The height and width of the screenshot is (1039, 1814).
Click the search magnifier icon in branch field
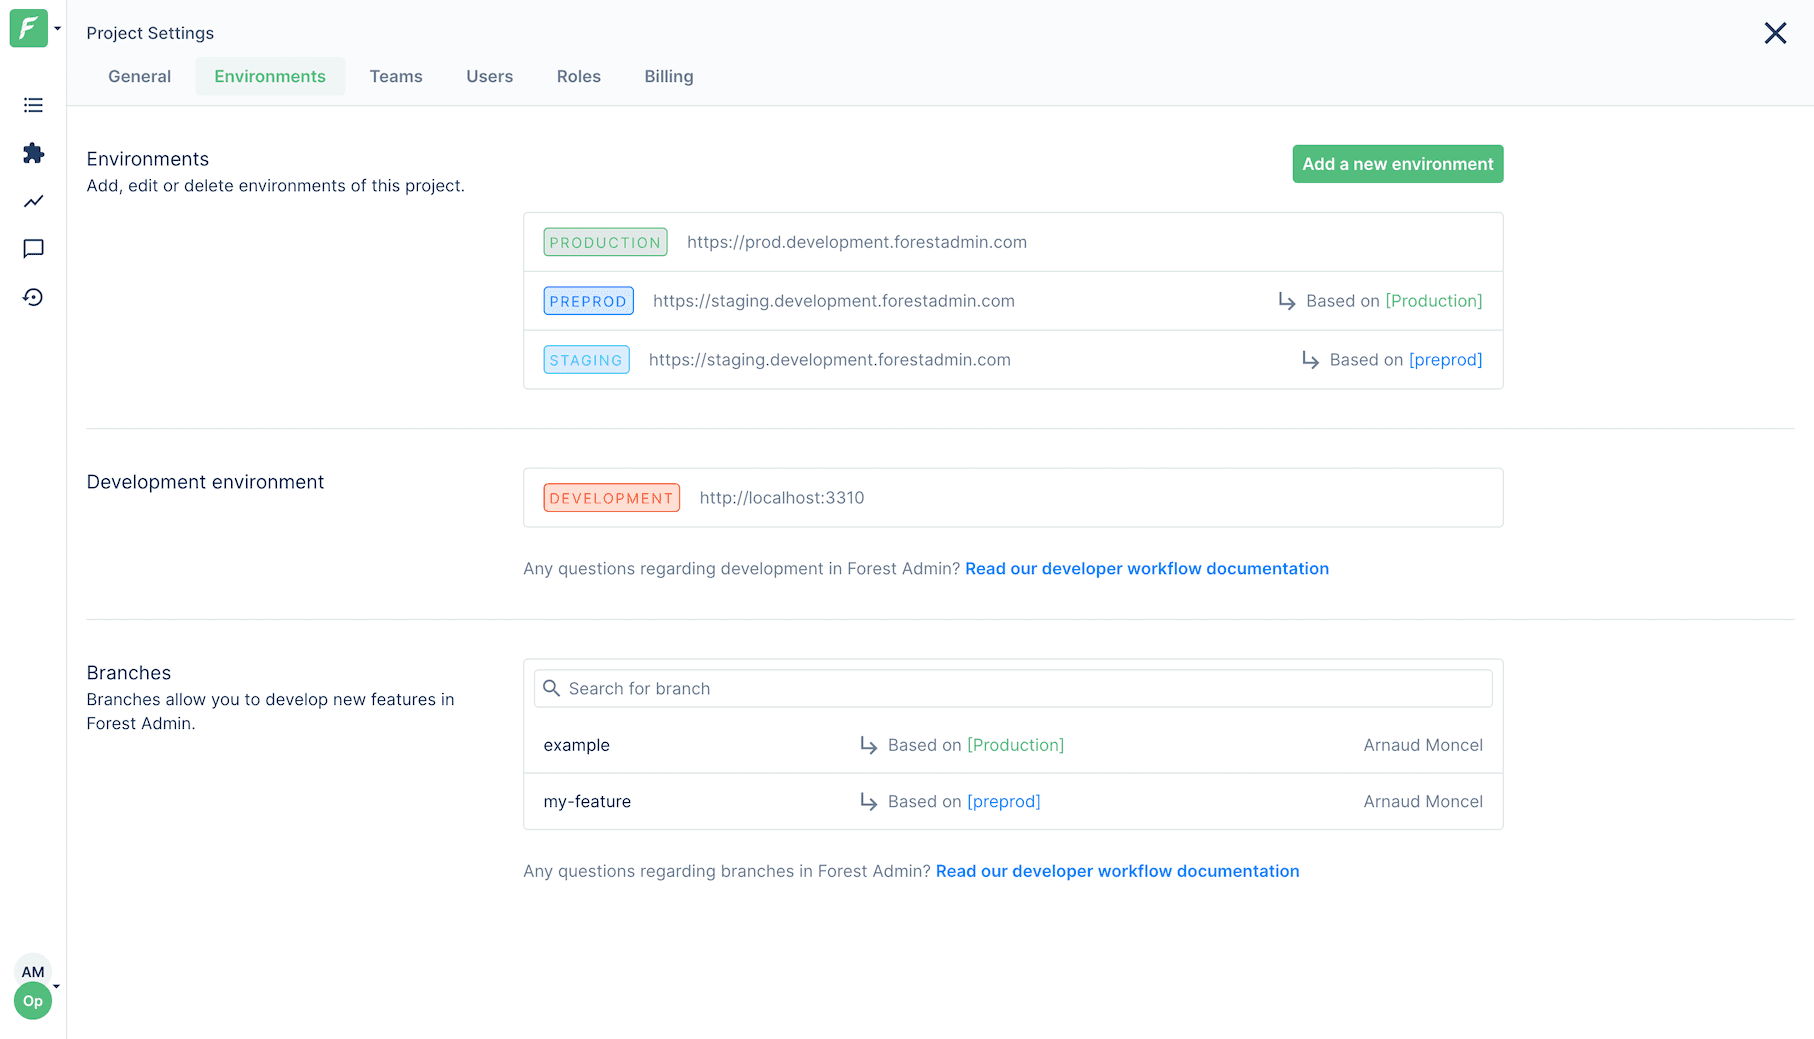point(551,689)
